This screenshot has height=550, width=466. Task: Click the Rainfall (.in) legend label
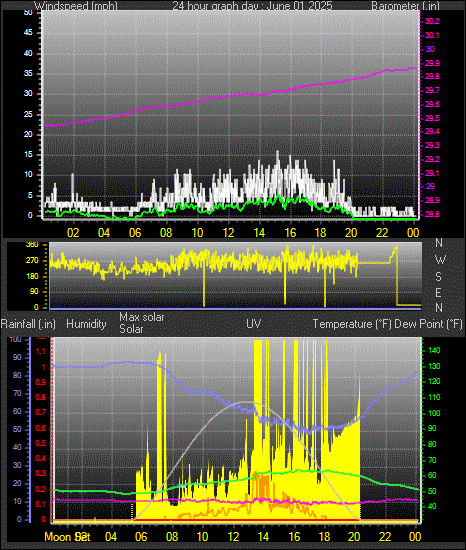click(x=28, y=324)
